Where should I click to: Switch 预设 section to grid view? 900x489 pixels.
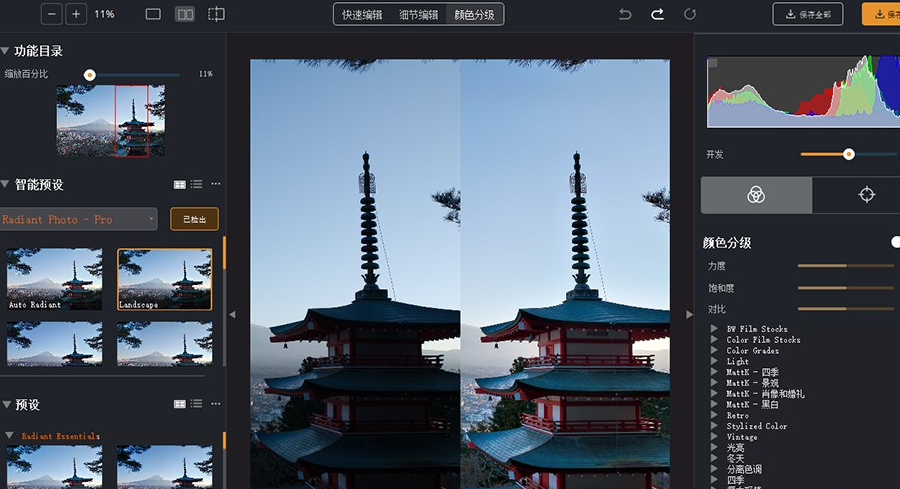coord(180,404)
